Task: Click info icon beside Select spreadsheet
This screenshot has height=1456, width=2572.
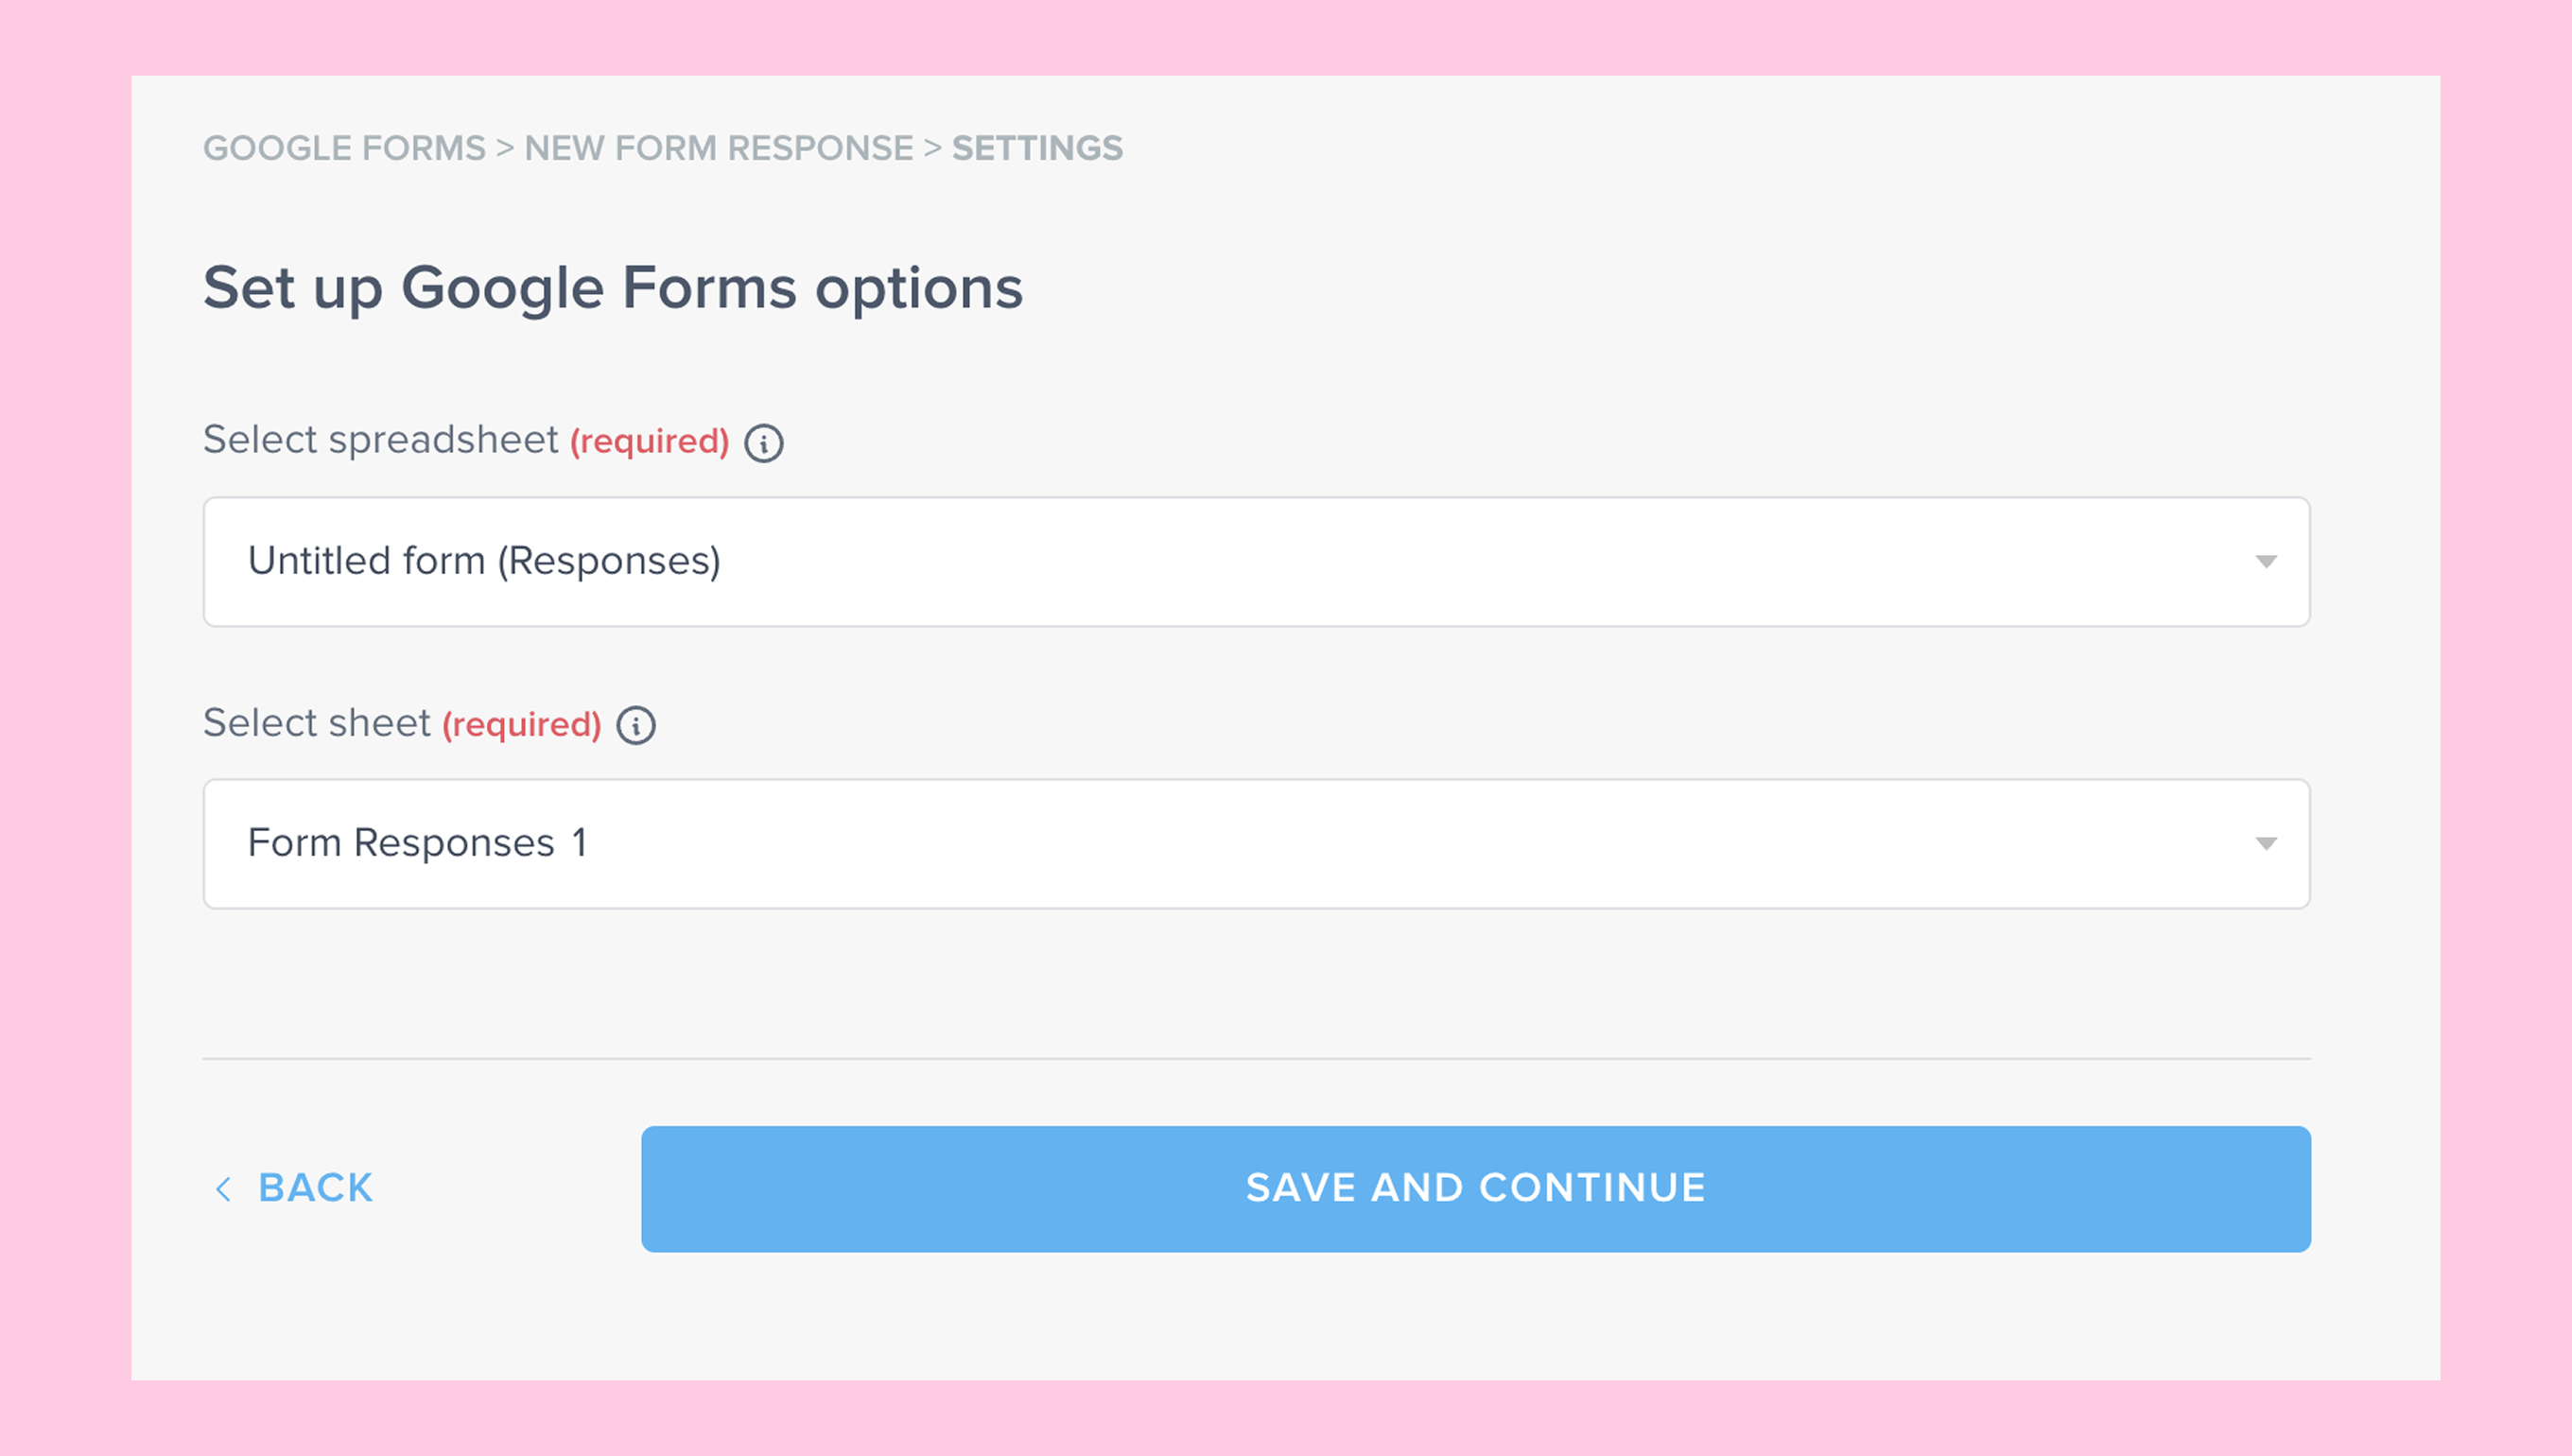Action: pyautogui.click(x=764, y=443)
